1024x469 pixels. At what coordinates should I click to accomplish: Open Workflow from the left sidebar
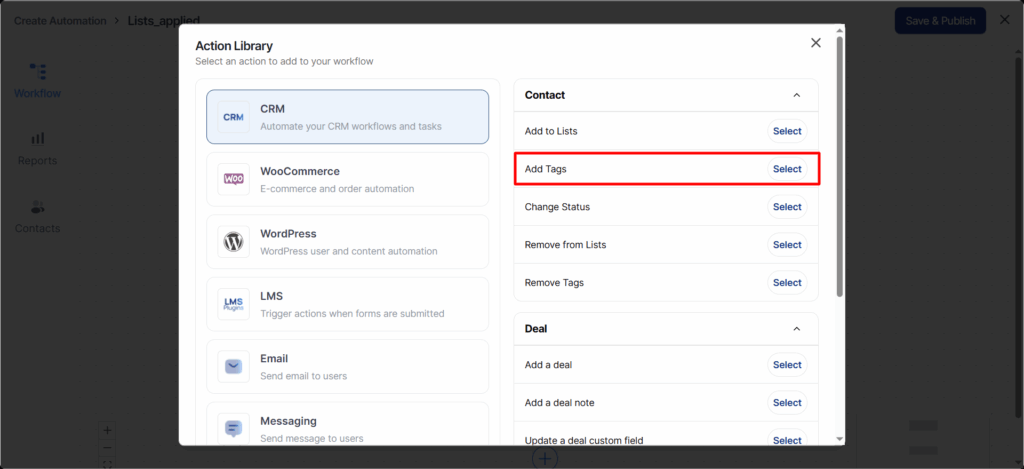pos(37,81)
